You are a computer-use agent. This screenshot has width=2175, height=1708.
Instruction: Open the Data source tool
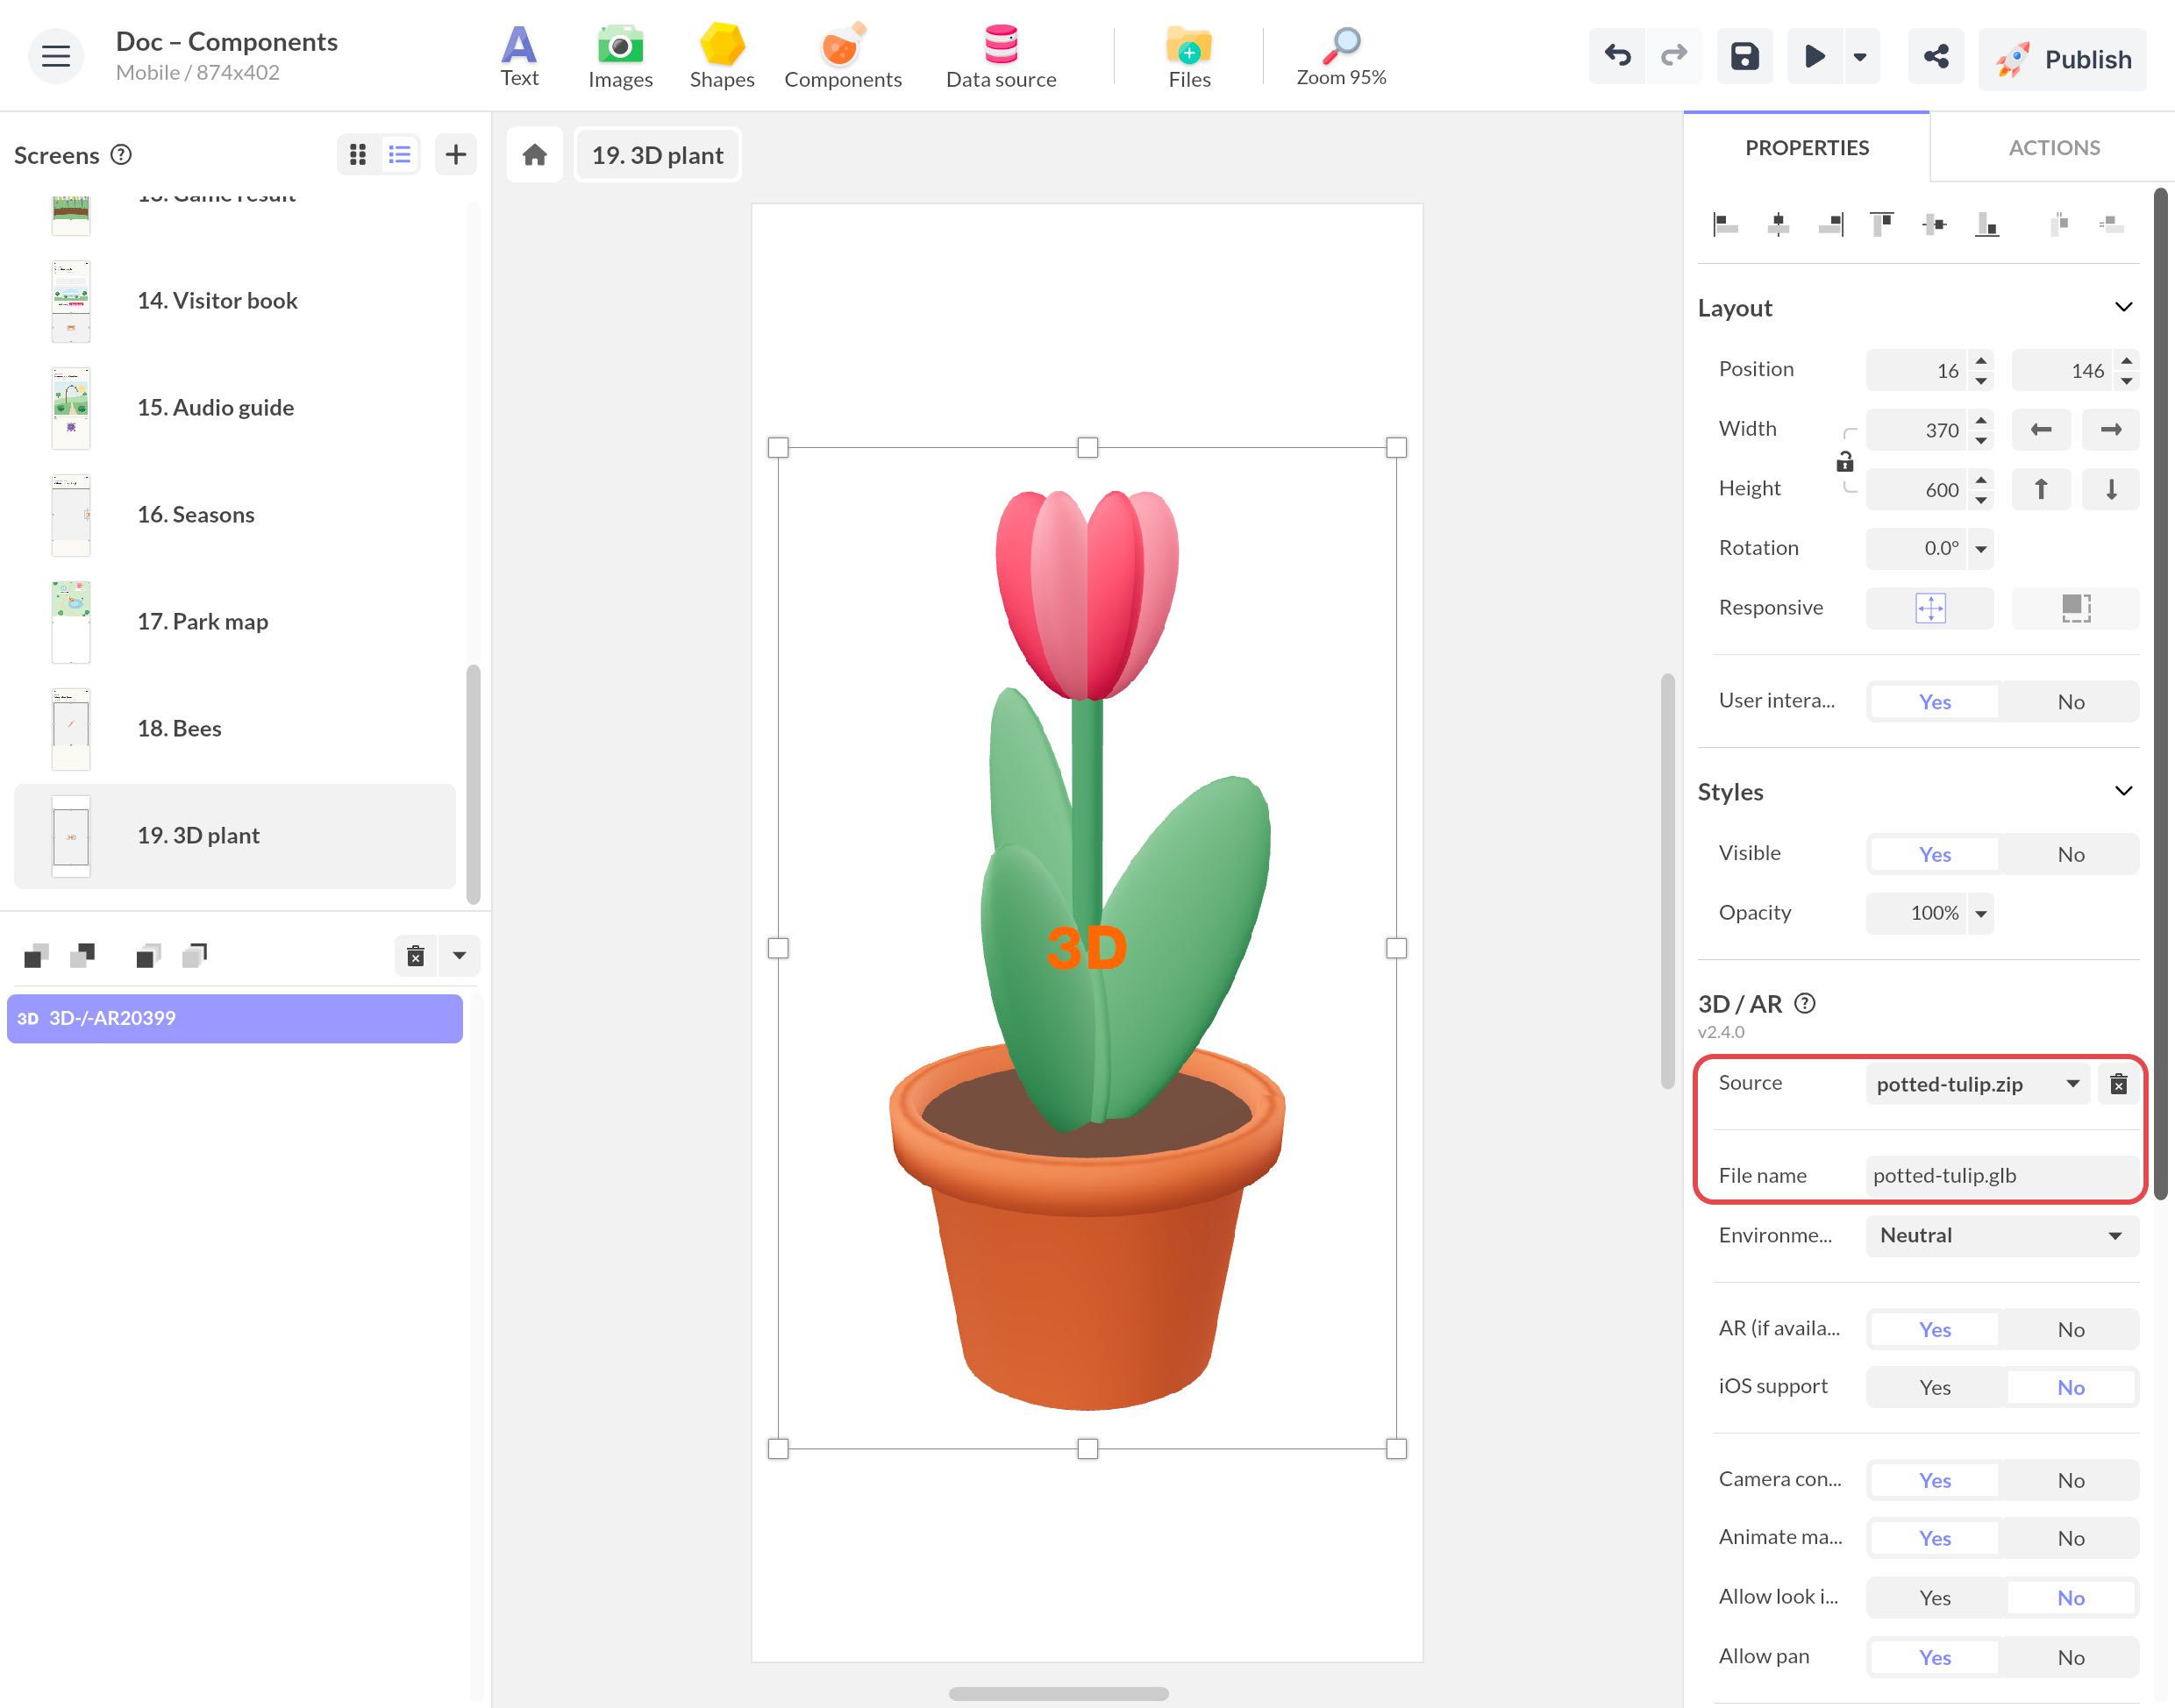click(1001, 57)
